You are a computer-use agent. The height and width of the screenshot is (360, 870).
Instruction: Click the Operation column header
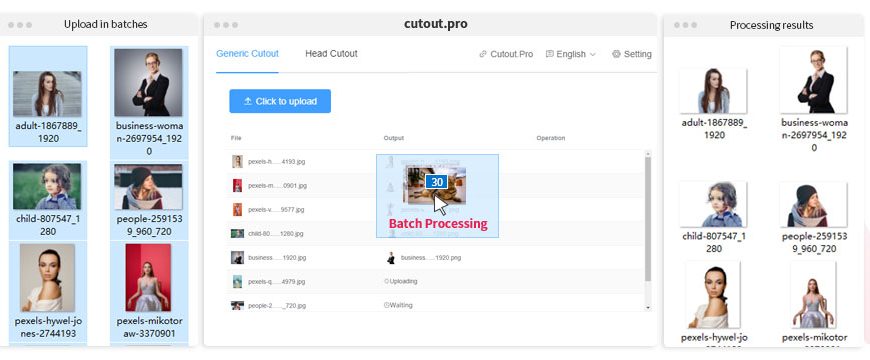[x=550, y=138]
